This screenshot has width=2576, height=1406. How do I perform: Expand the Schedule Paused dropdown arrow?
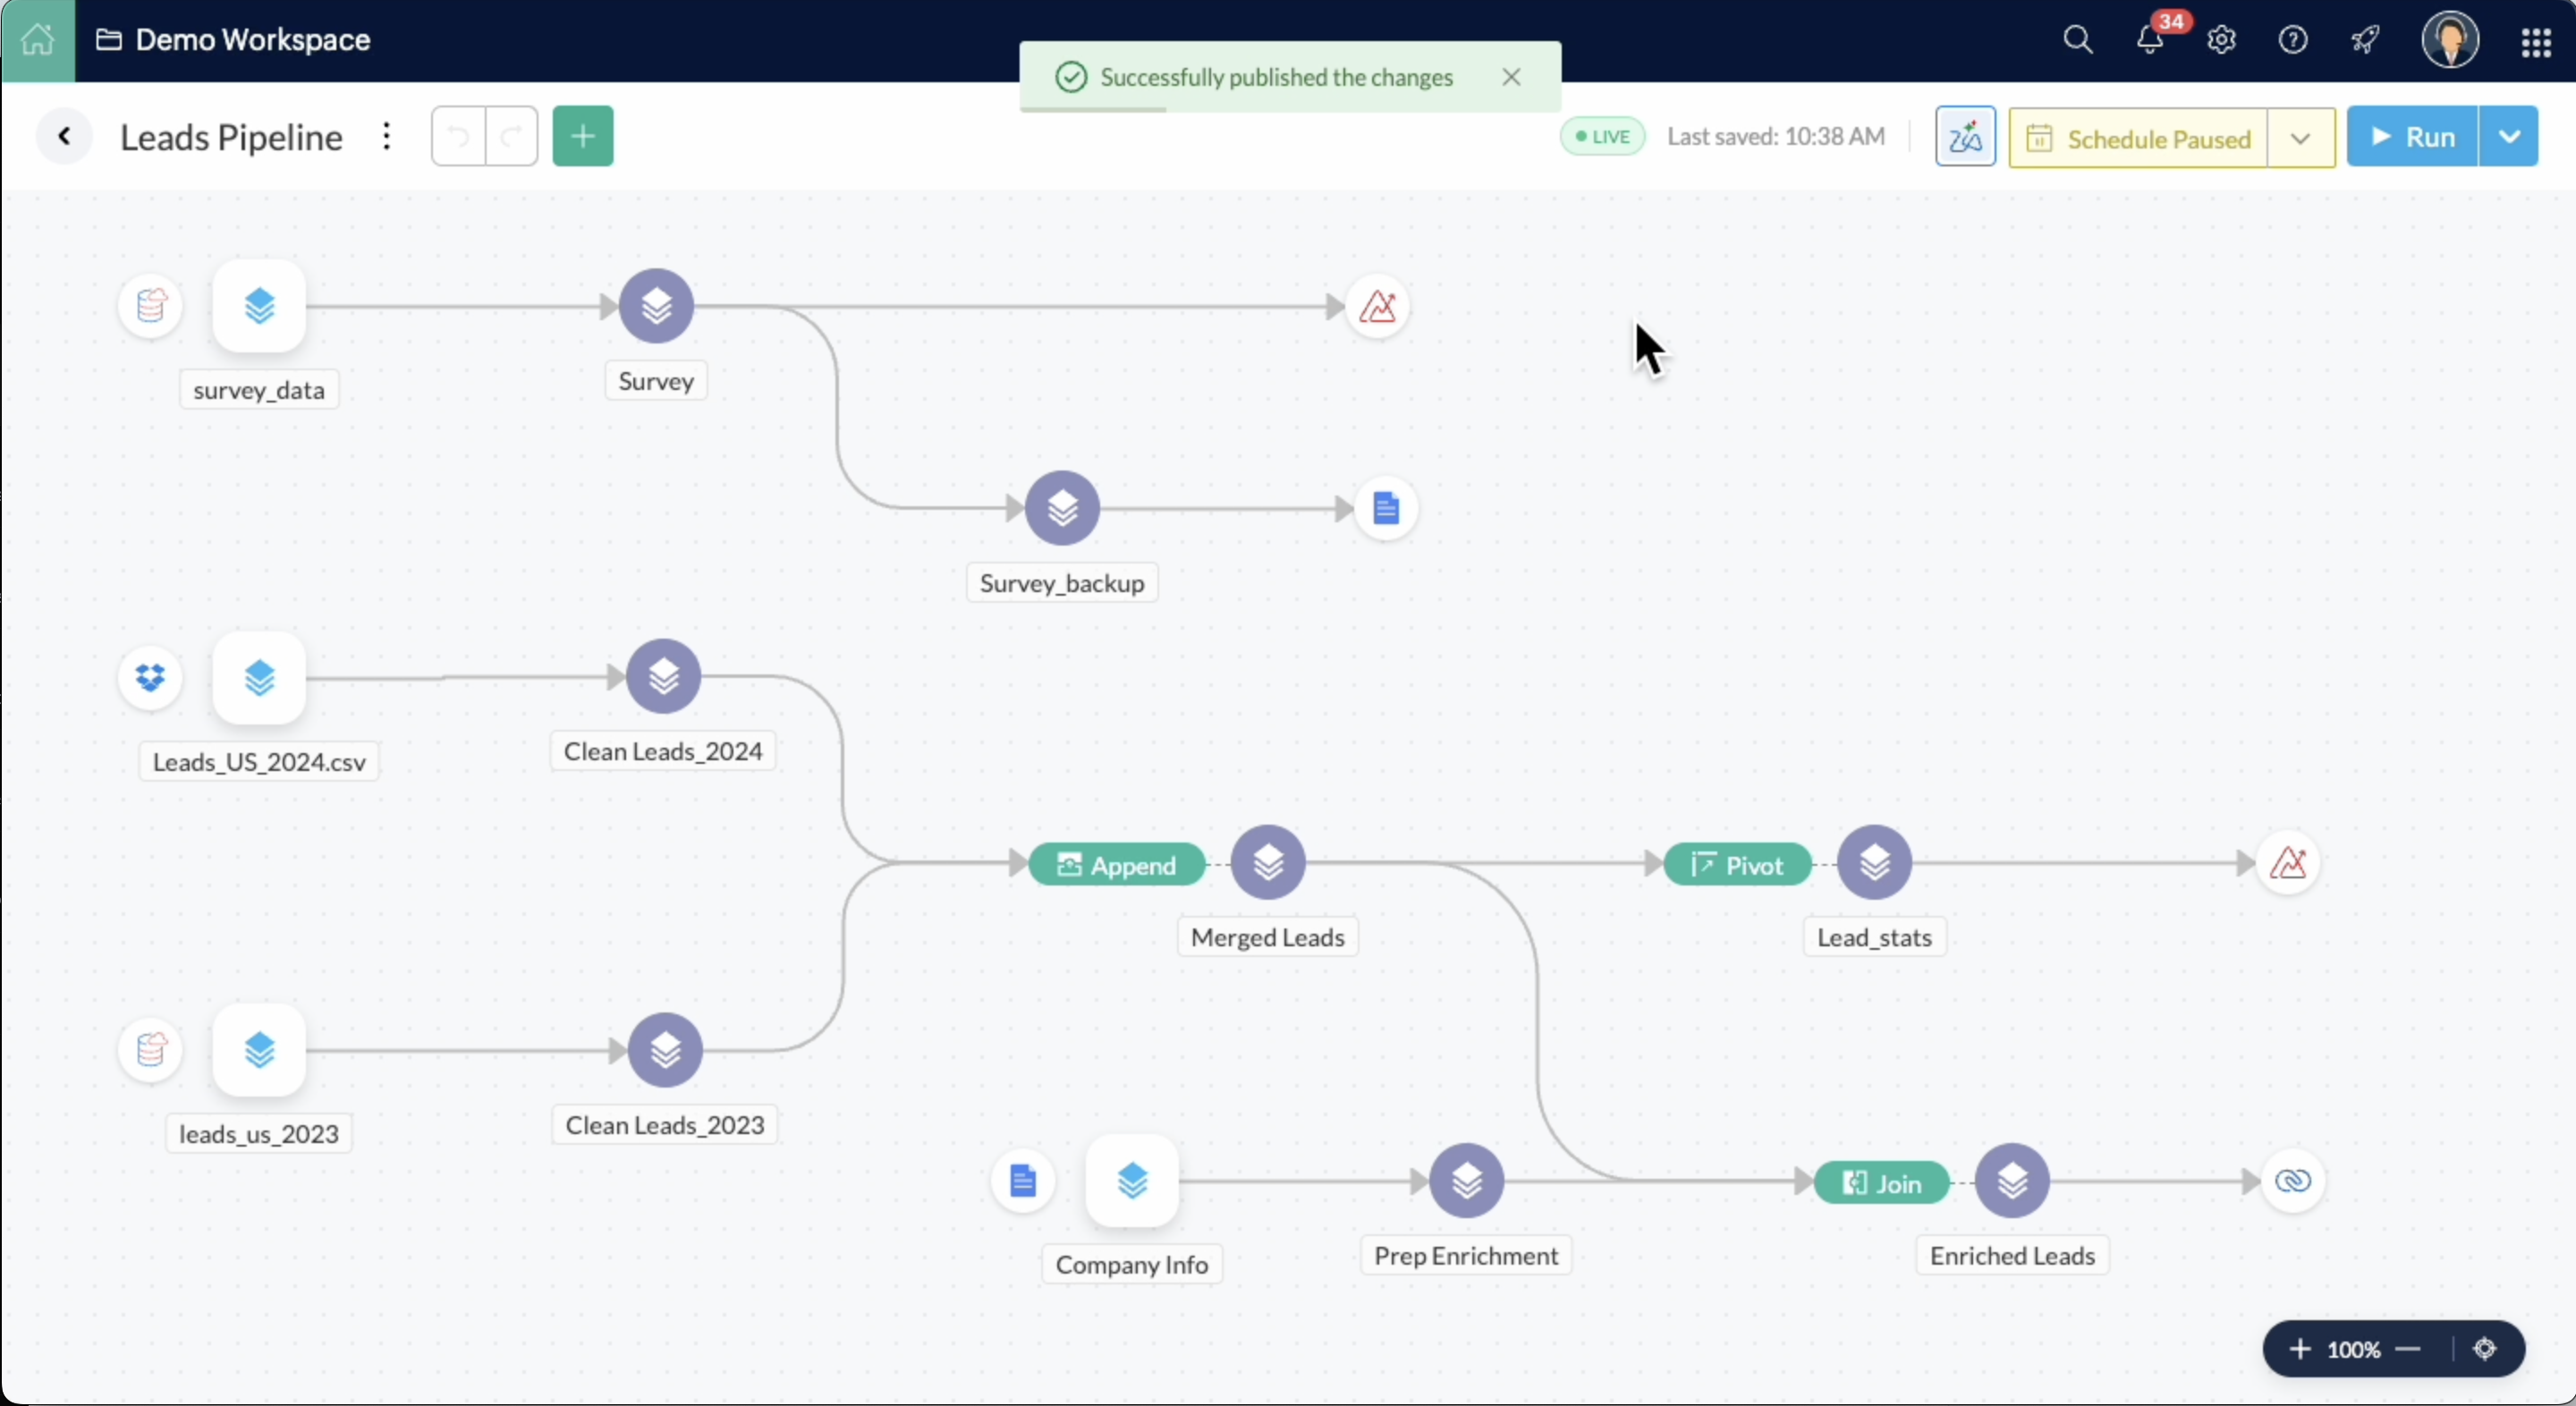coord(2300,138)
